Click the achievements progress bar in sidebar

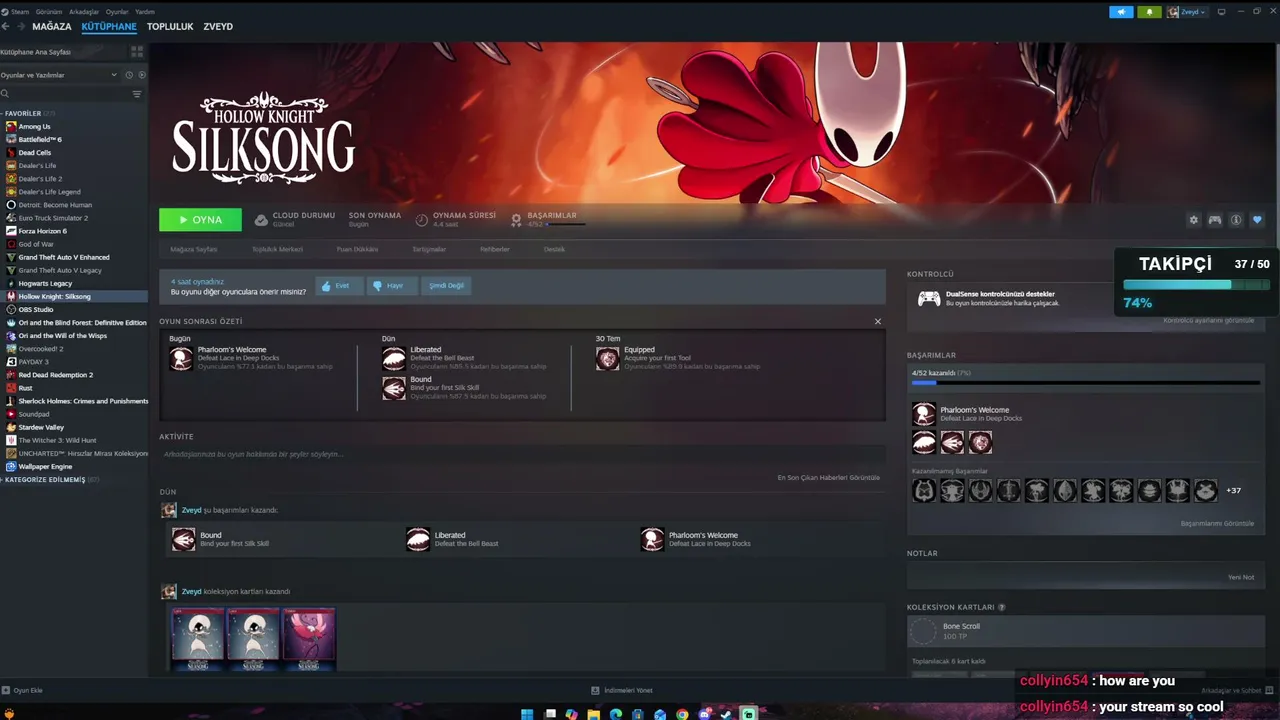click(x=1085, y=382)
